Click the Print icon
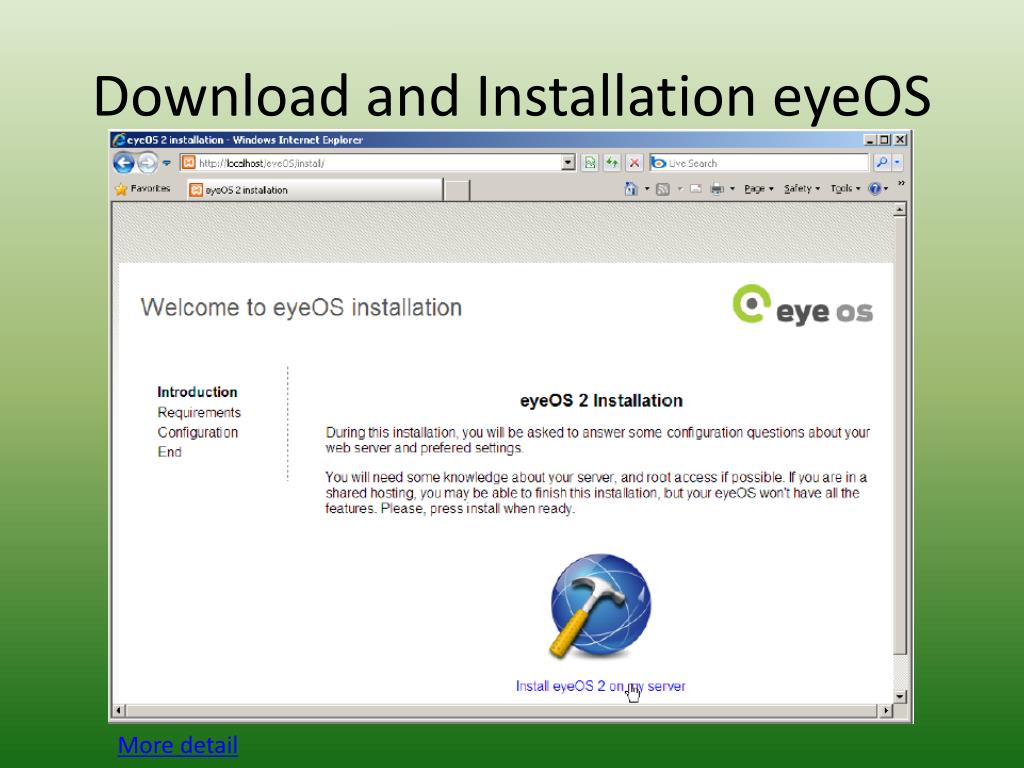This screenshot has height=768, width=1024. pos(716,189)
